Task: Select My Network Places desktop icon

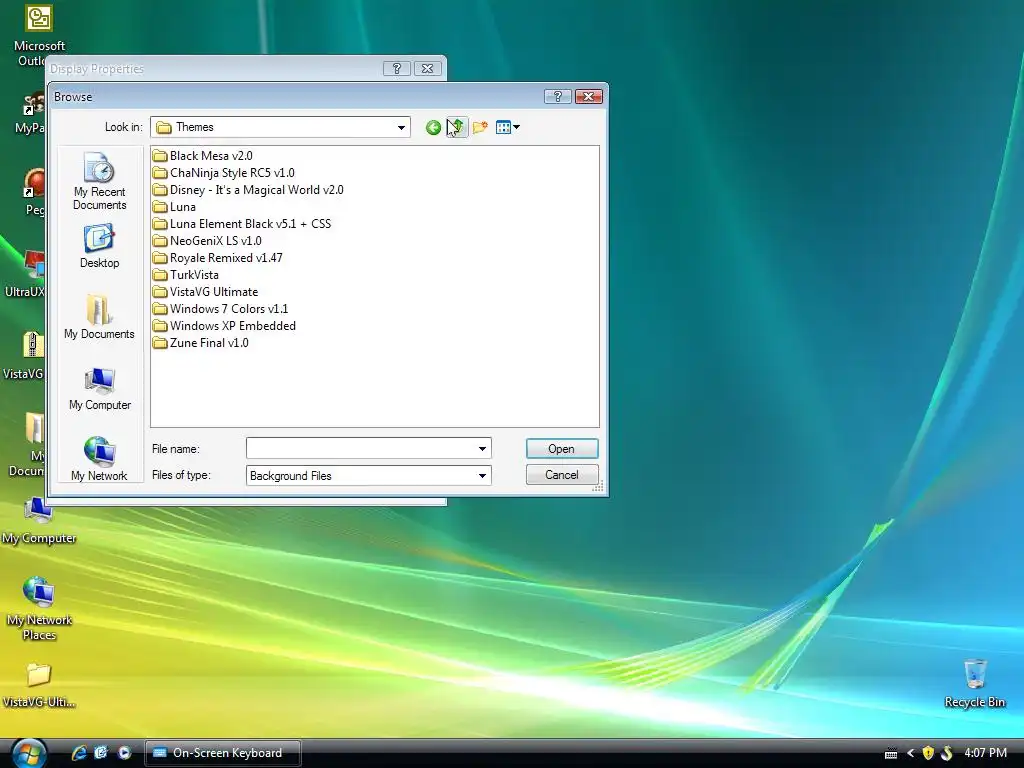Action: (39, 609)
